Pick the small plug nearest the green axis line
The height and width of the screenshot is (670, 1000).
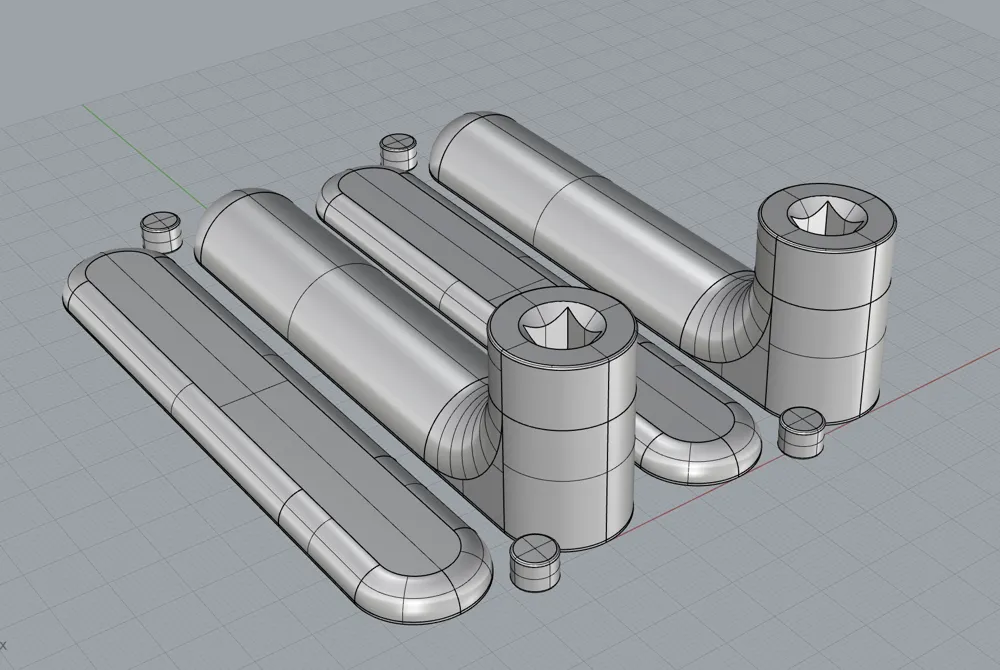click(161, 232)
